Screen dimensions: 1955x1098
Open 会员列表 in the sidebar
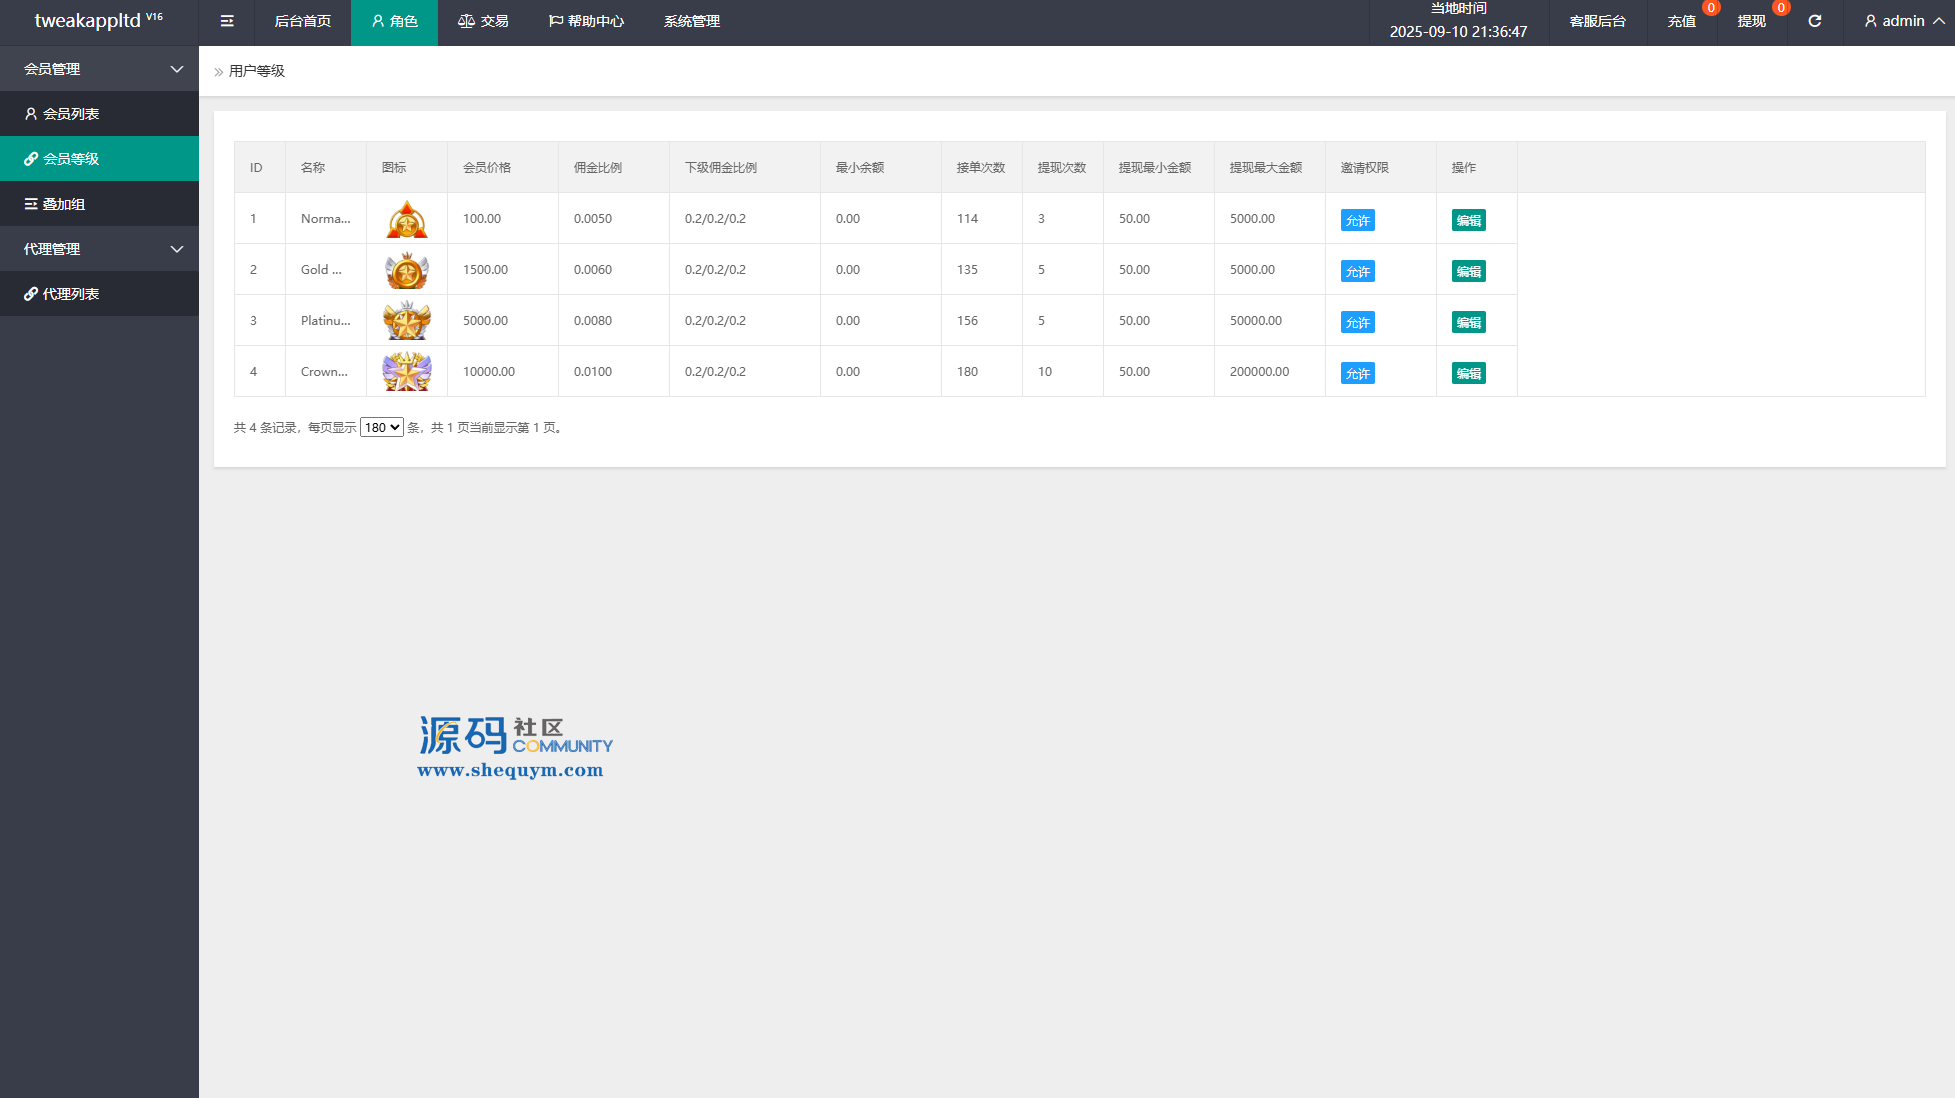pyautogui.click(x=71, y=114)
